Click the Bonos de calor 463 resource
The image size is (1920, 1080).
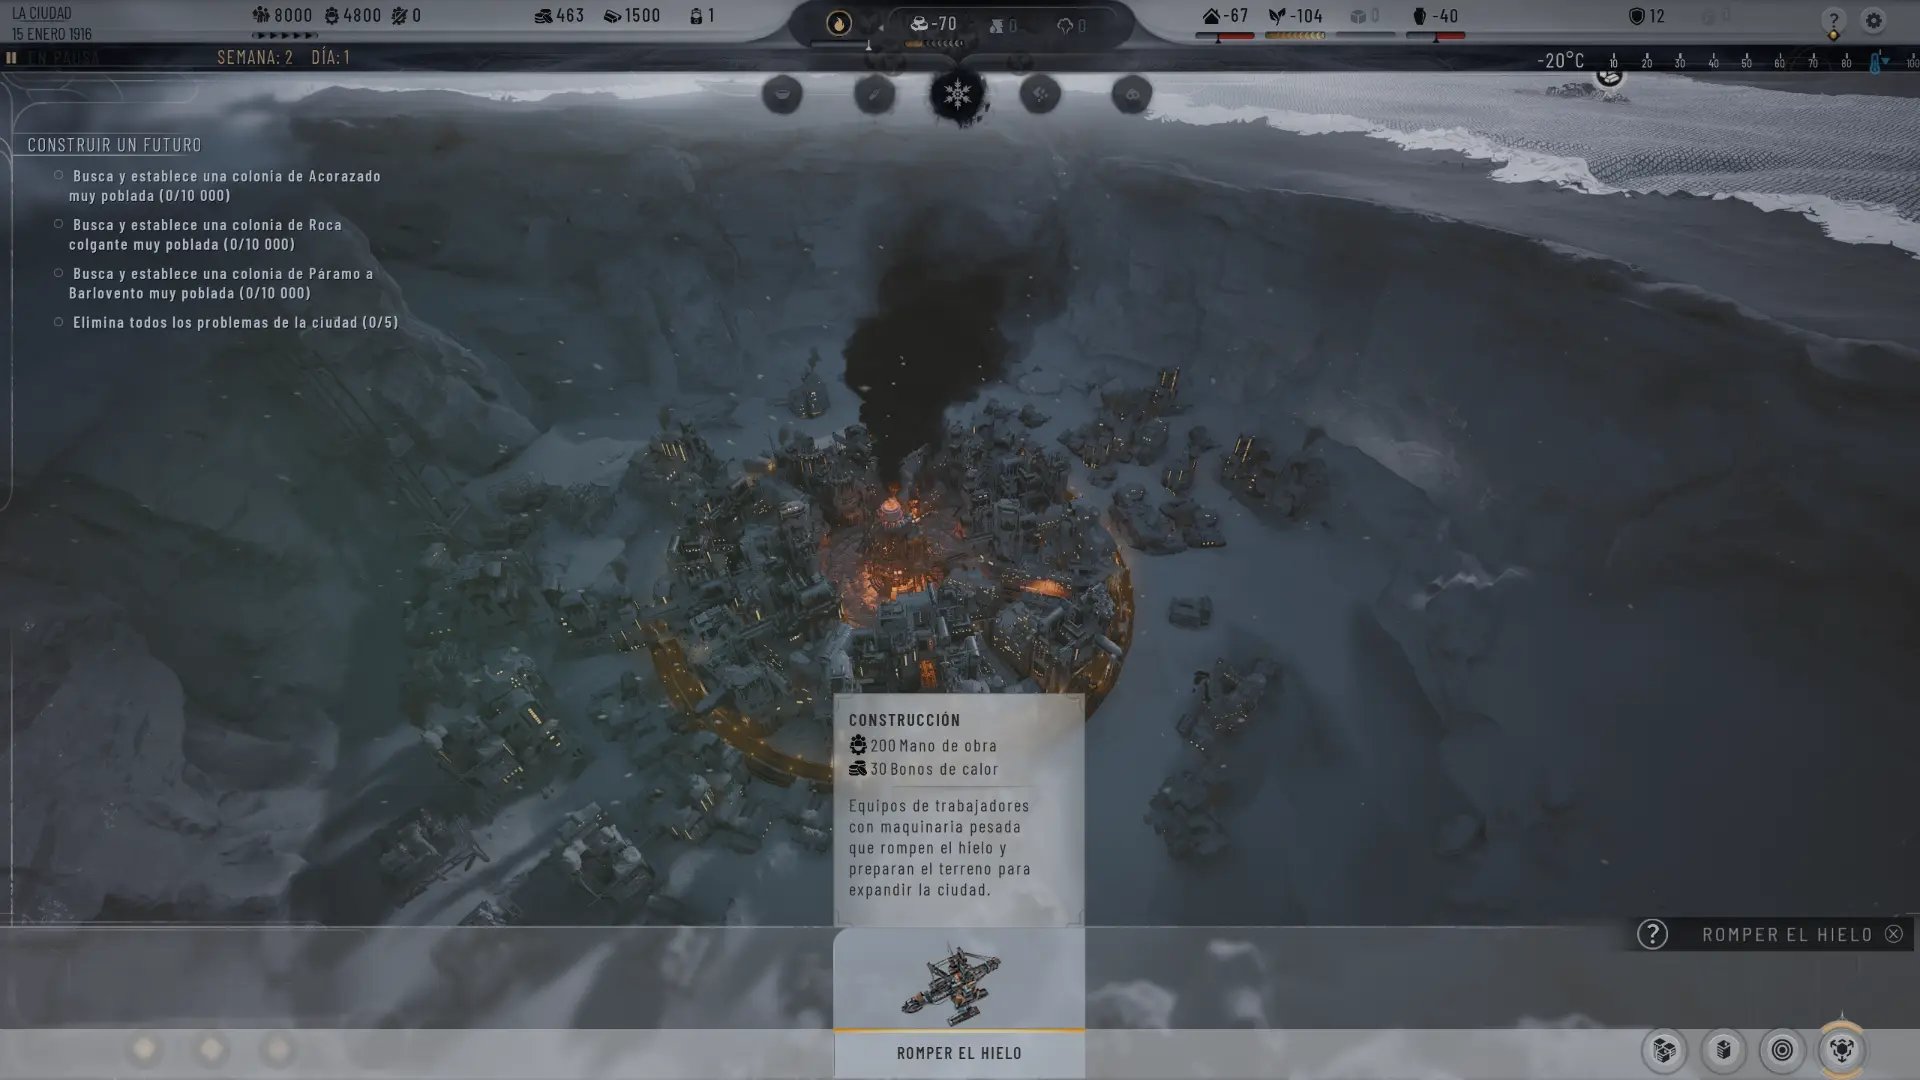(559, 16)
